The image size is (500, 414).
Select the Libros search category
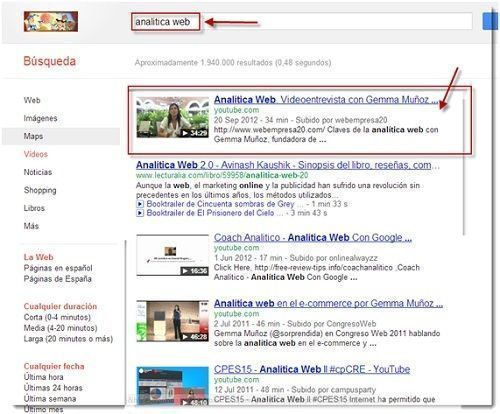point(34,208)
